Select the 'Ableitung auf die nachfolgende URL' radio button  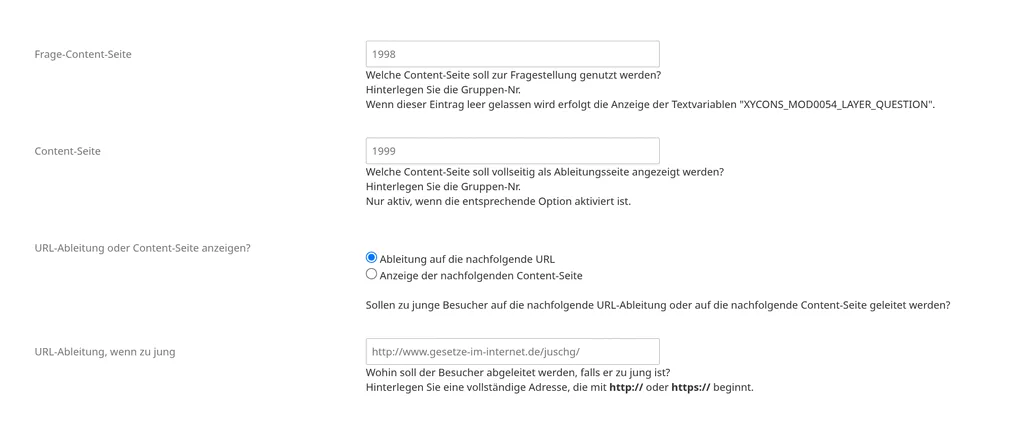(x=372, y=258)
